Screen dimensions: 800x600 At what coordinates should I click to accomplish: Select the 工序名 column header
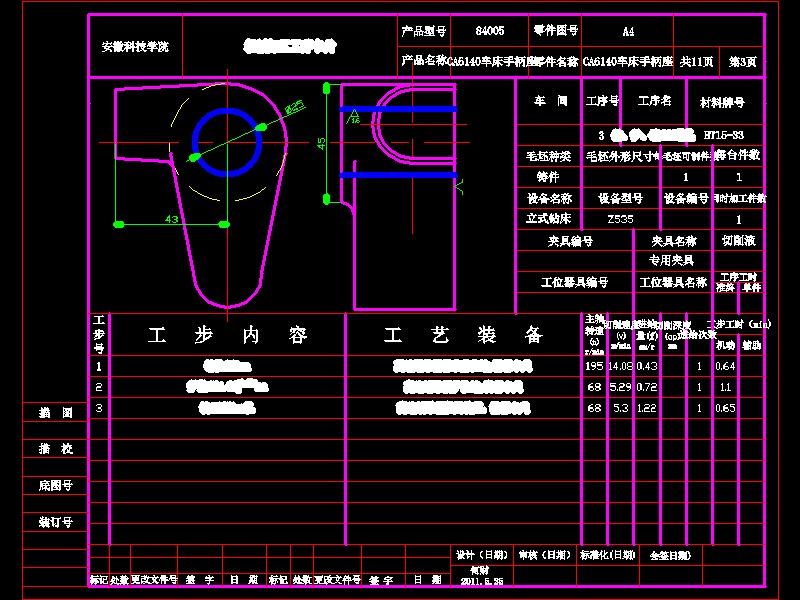(x=655, y=101)
